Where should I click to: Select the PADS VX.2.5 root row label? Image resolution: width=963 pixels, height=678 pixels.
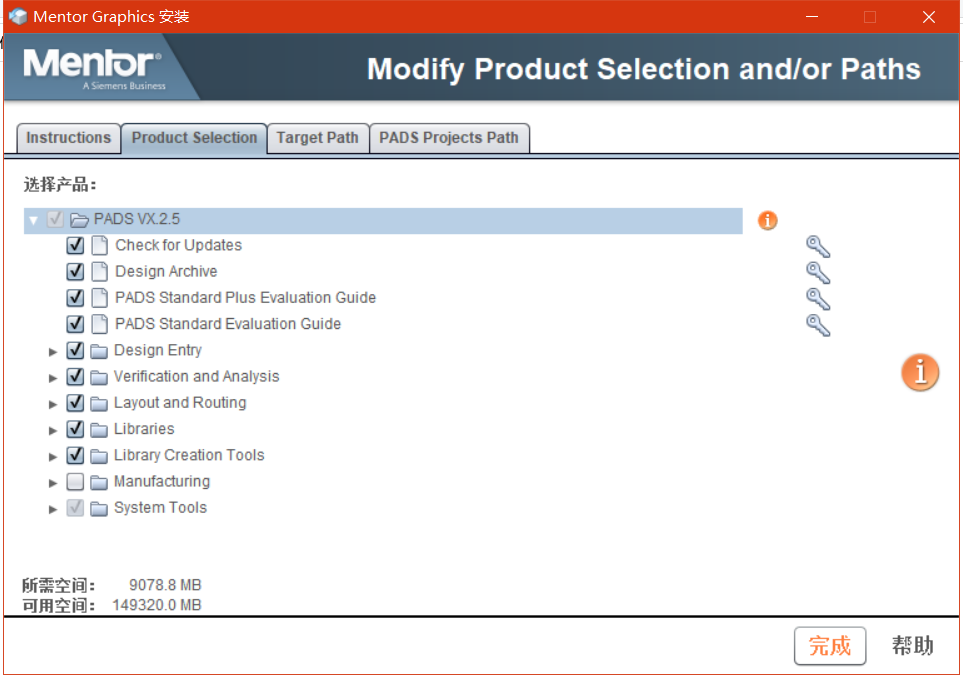(137, 219)
